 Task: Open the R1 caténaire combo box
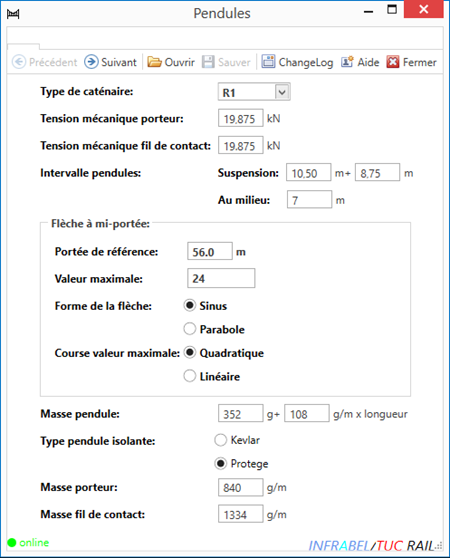[254, 92]
